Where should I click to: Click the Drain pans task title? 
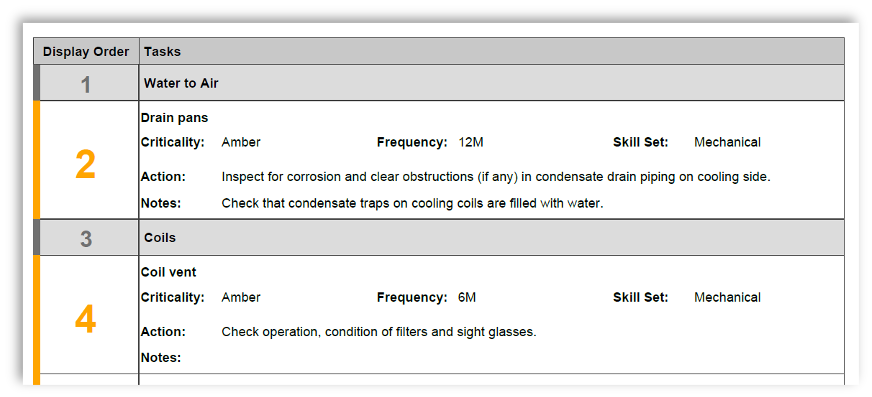tap(174, 118)
